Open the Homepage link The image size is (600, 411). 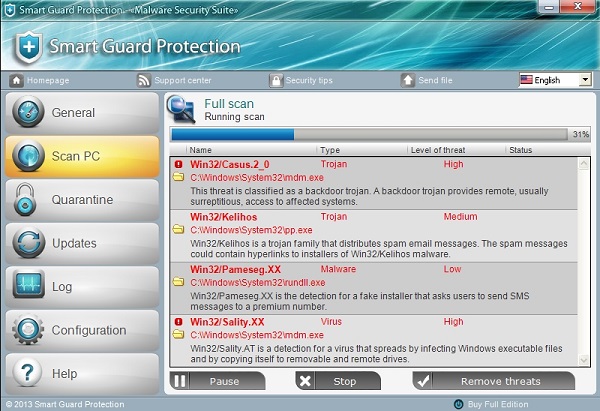[48, 80]
